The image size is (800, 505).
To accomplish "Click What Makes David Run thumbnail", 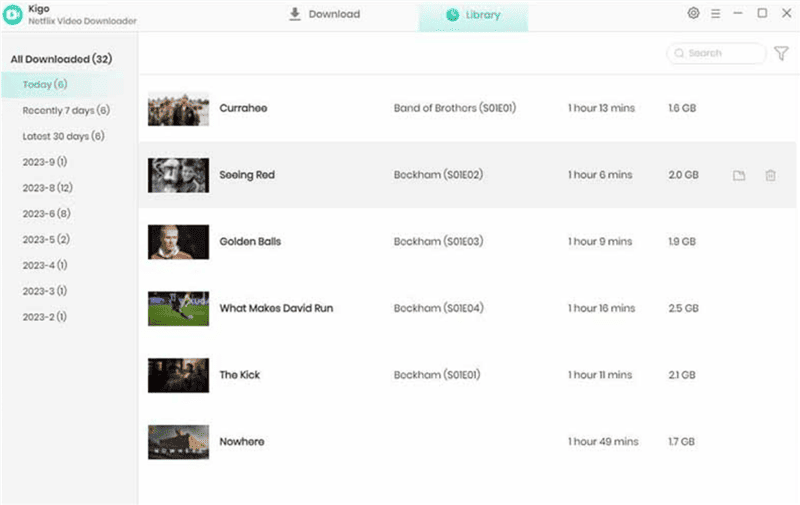I will [179, 309].
